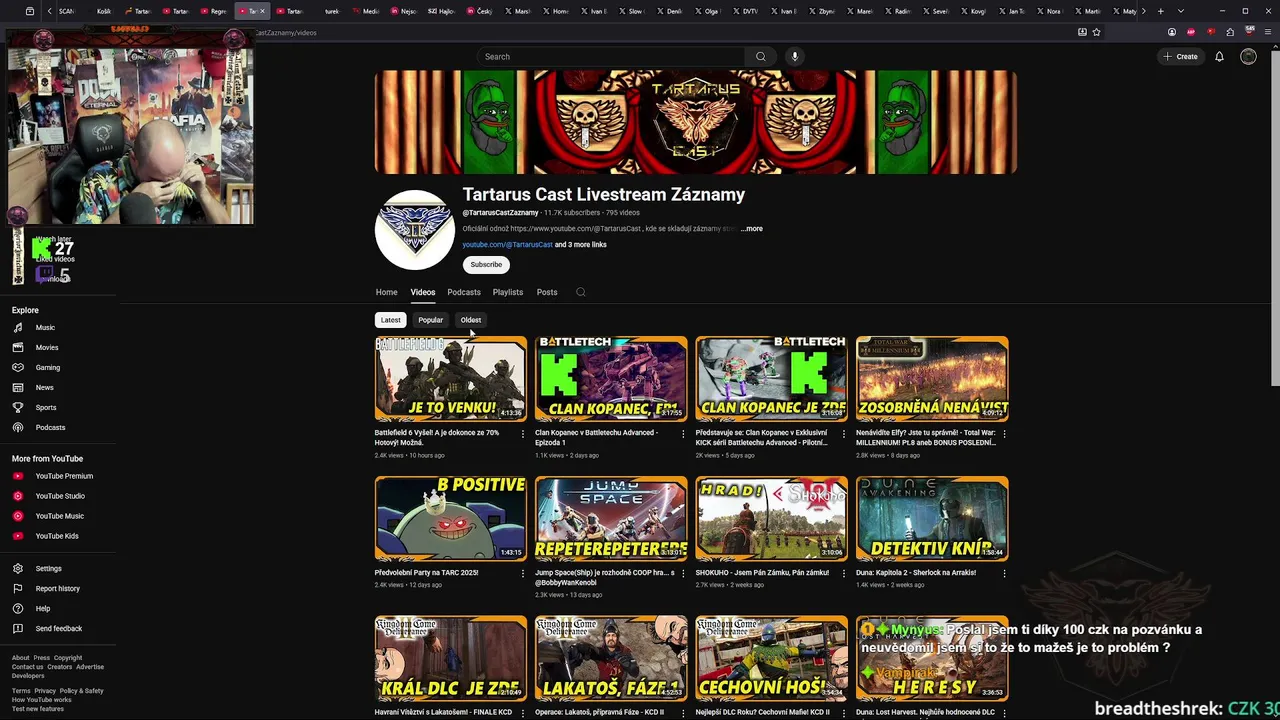1280x720 pixels.
Task: Open title 'Předvolební Party na TARC 2025!'
Action: point(426,573)
